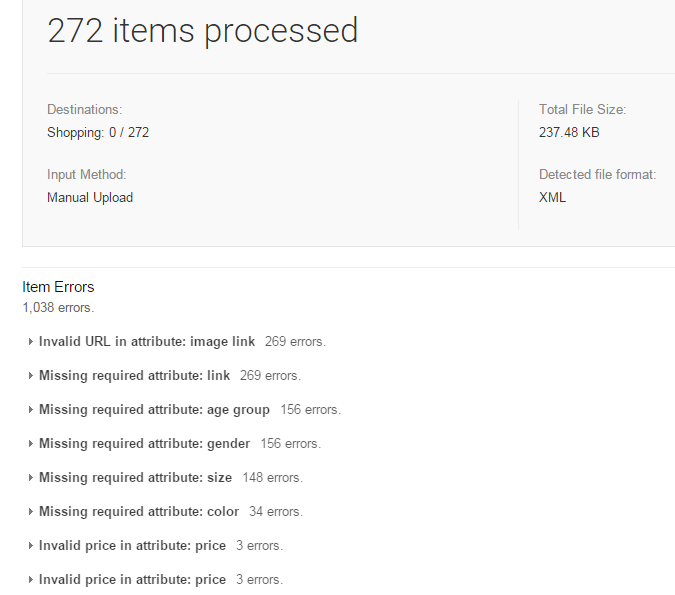Click the 'Manual Upload' input method value
The height and width of the screenshot is (595, 675).
[x=90, y=197]
